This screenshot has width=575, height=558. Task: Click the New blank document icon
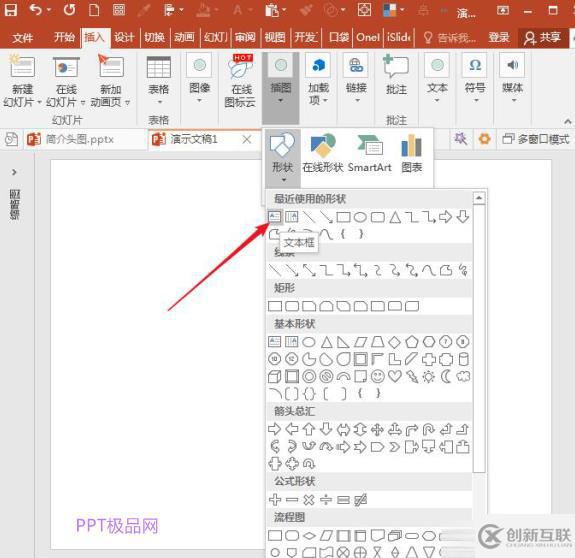(94, 10)
